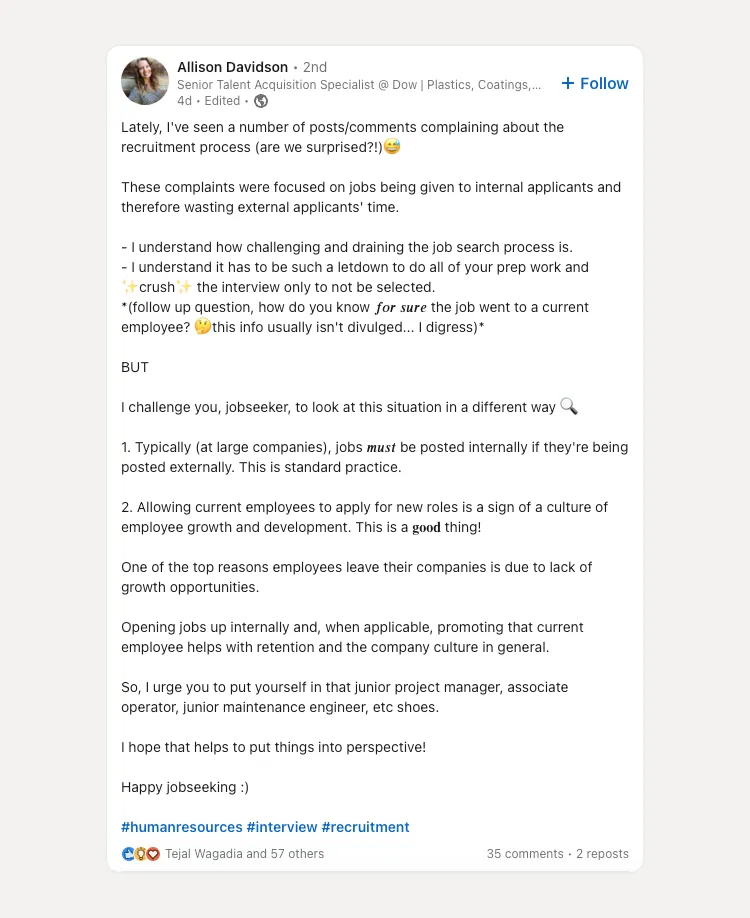Open the #humanresources hashtag
Image resolution: width=750 pixels, height=918 pixels.
point(179,827)
